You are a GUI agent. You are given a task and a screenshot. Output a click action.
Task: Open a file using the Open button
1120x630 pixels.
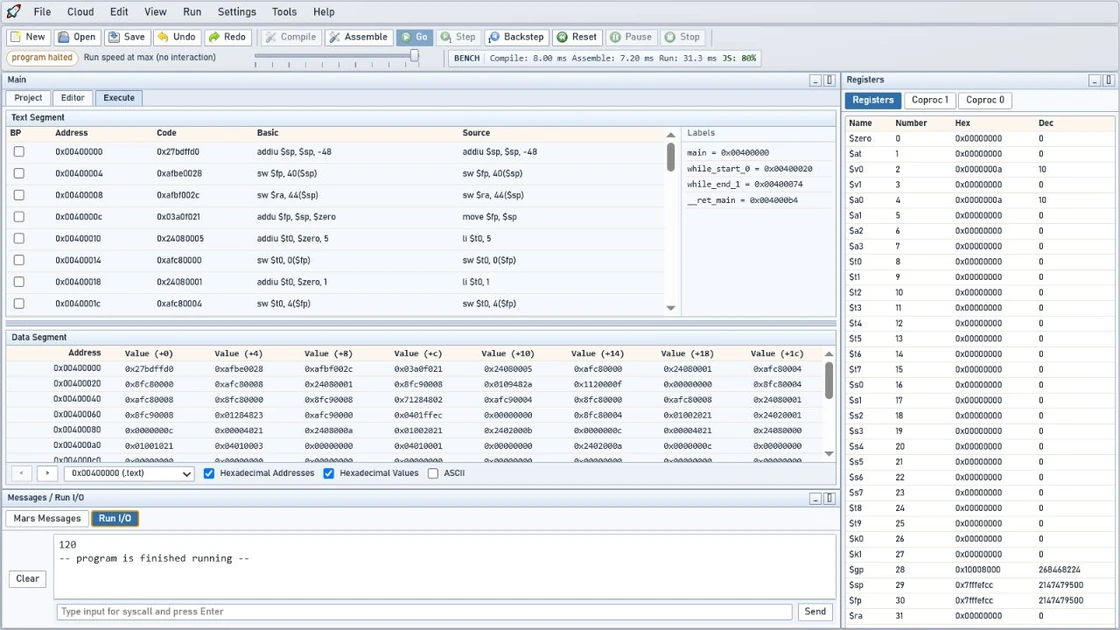76,37
